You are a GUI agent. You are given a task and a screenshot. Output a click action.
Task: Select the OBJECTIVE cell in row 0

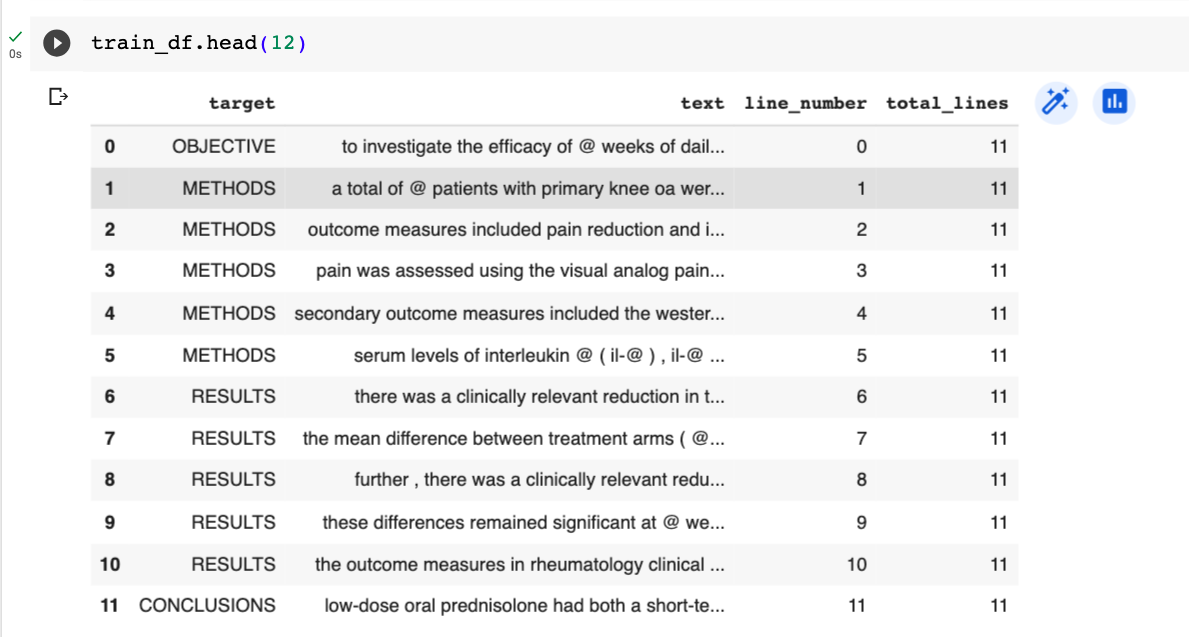coord(224,146)
